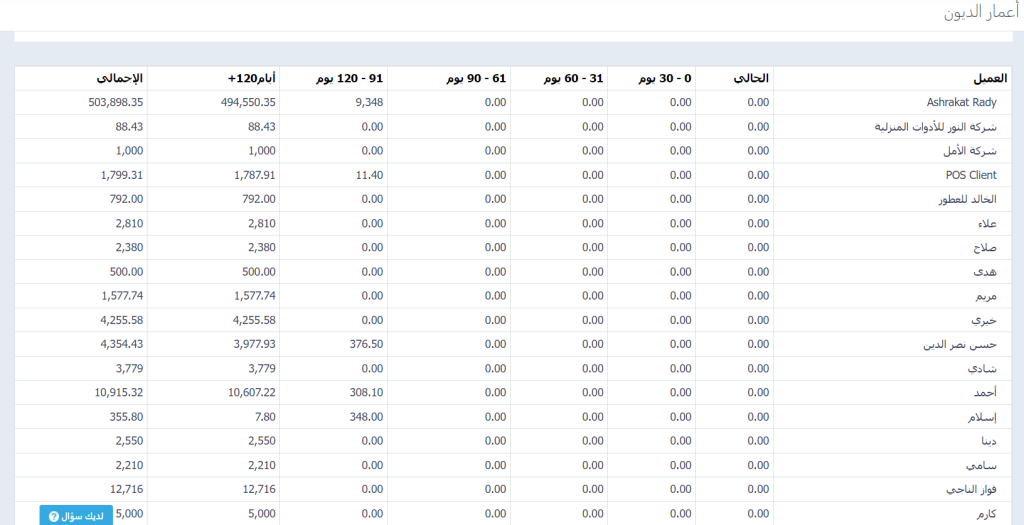
Task: Click the question mark icon in help button
Action: (54, 516)
